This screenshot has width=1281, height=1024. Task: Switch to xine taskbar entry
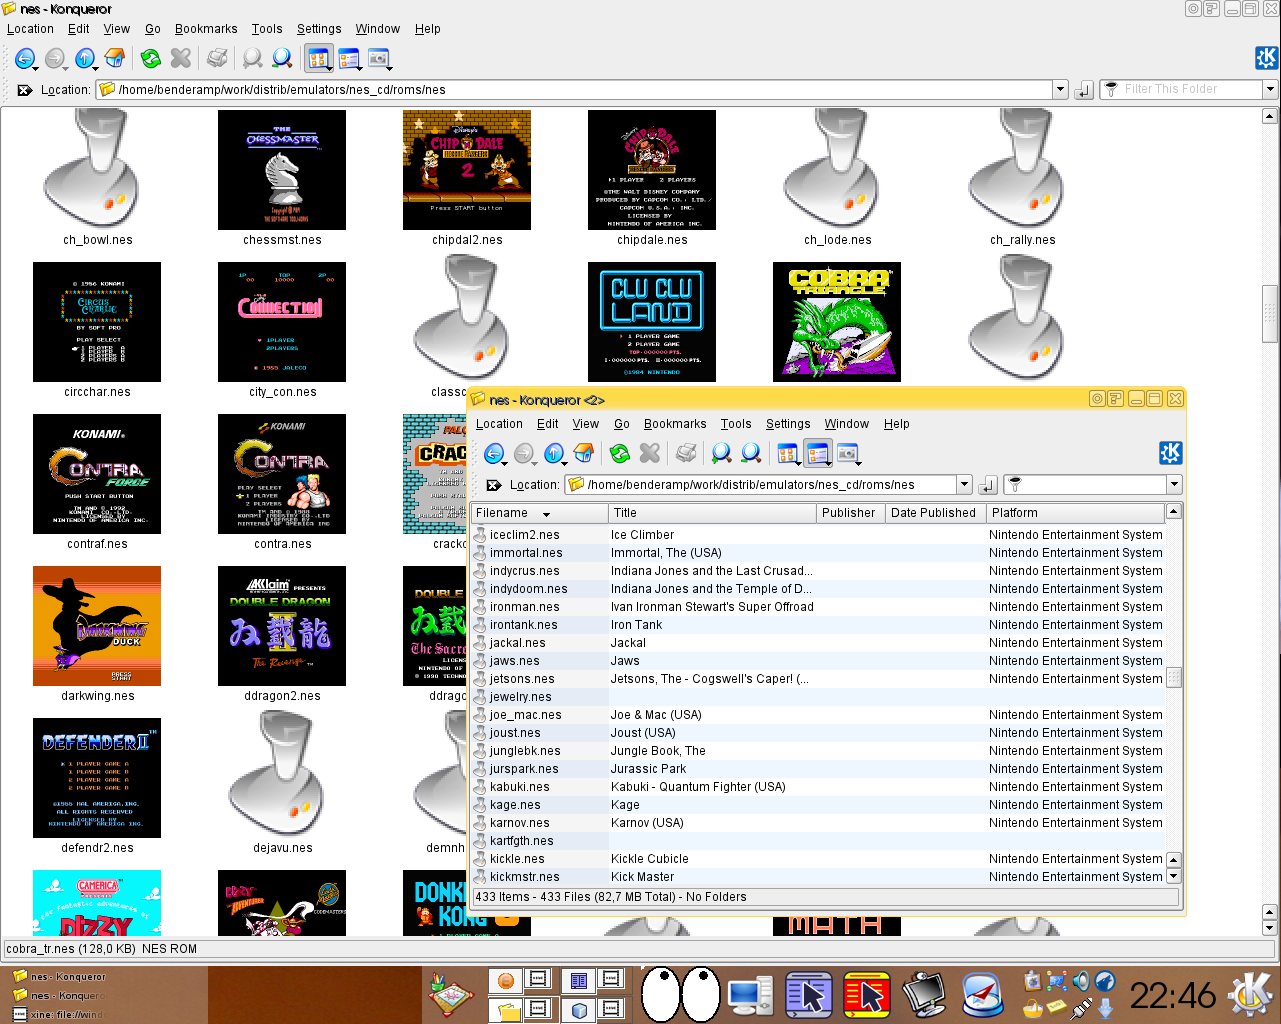pos(60,1014)
